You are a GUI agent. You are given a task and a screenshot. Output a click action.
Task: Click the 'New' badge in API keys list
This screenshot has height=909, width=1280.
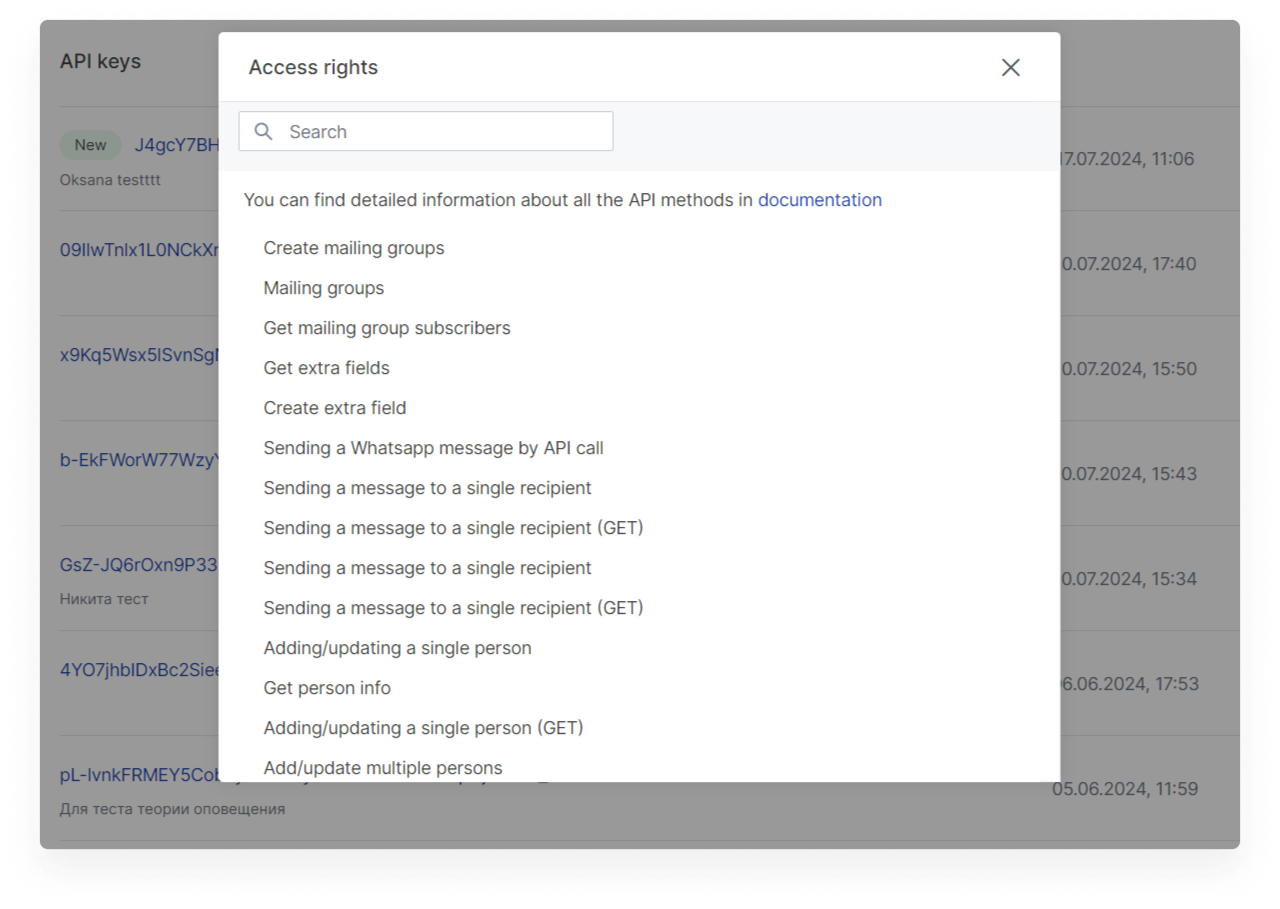90,145
